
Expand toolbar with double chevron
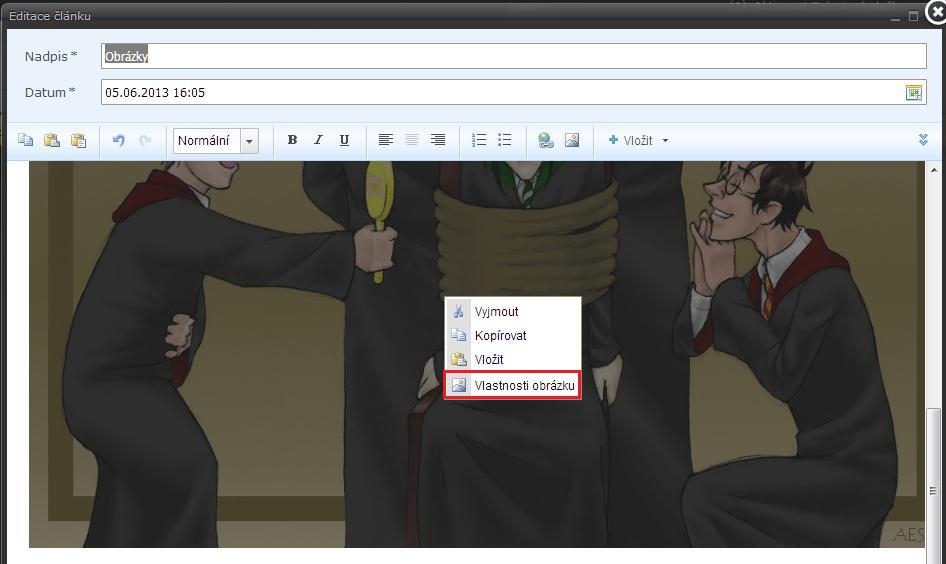pos(923,141)
